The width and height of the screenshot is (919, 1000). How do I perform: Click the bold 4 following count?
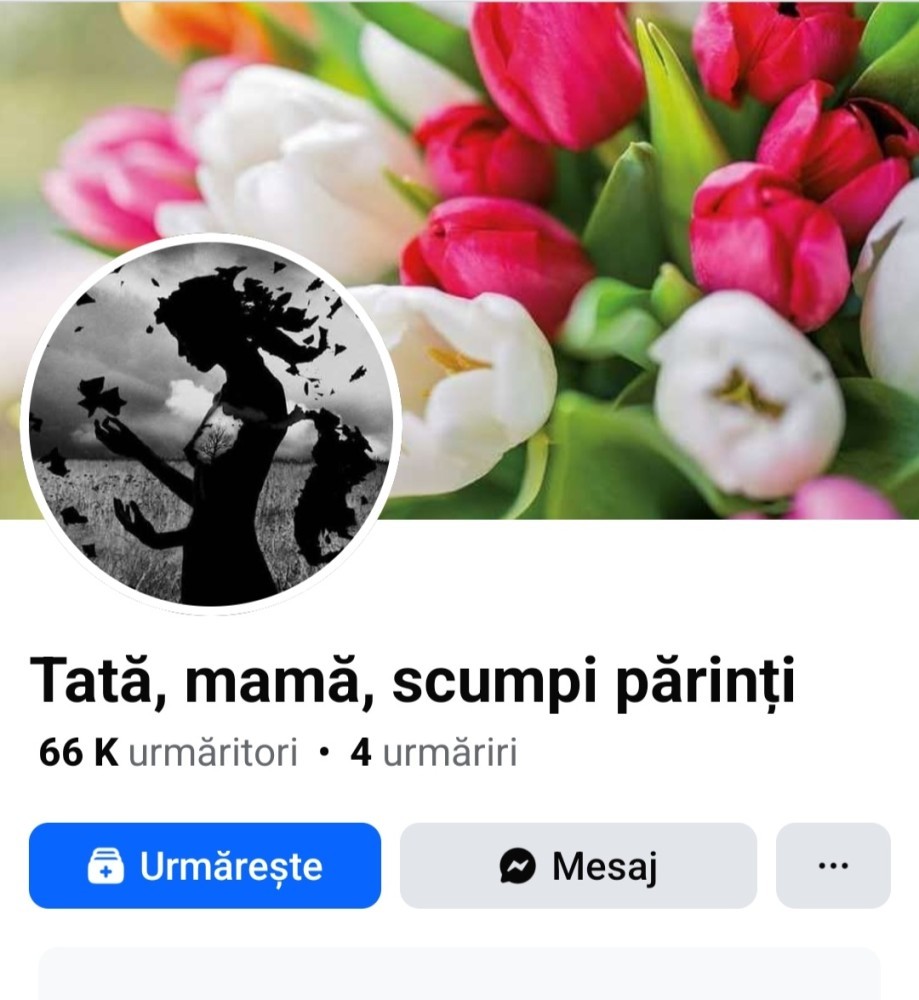click(x=361, y=753)
